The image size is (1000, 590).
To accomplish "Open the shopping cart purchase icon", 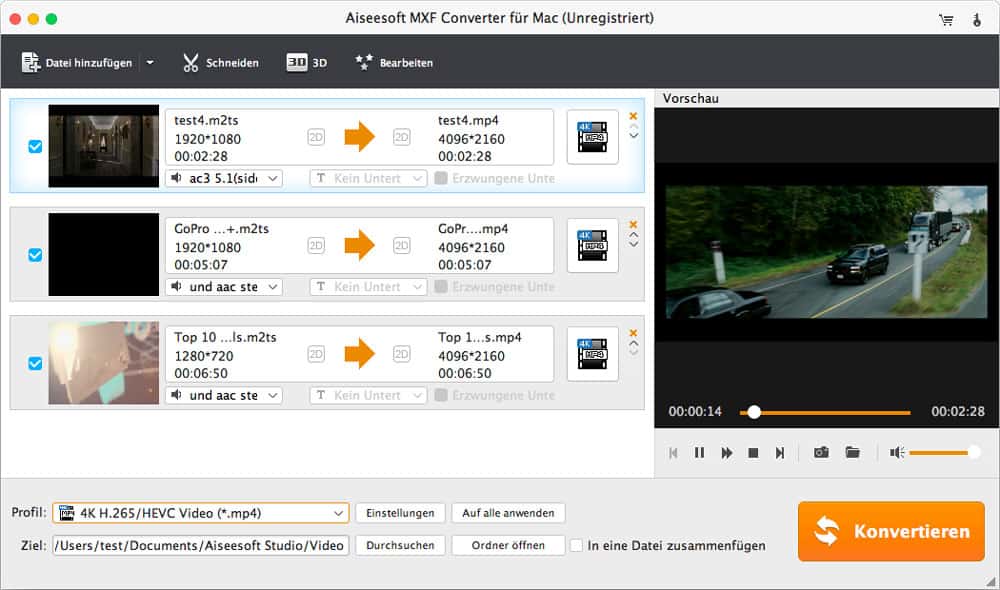I will (x=946, y=20).
